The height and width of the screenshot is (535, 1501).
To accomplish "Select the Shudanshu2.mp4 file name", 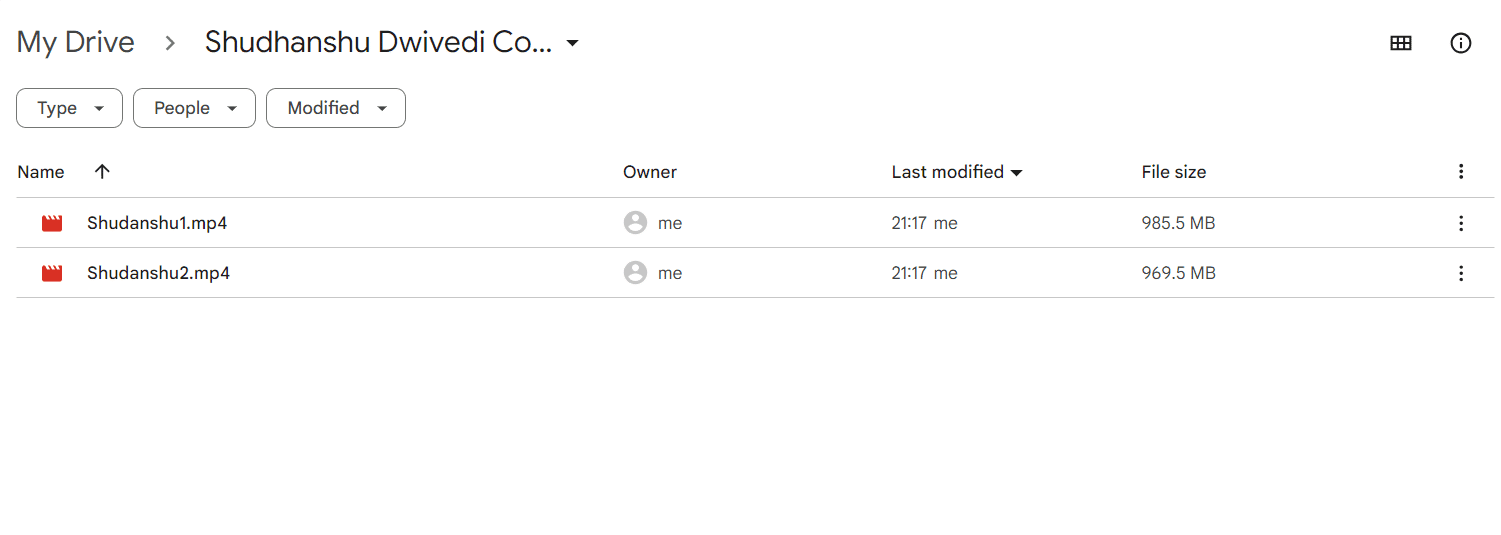I will [158, 273].
